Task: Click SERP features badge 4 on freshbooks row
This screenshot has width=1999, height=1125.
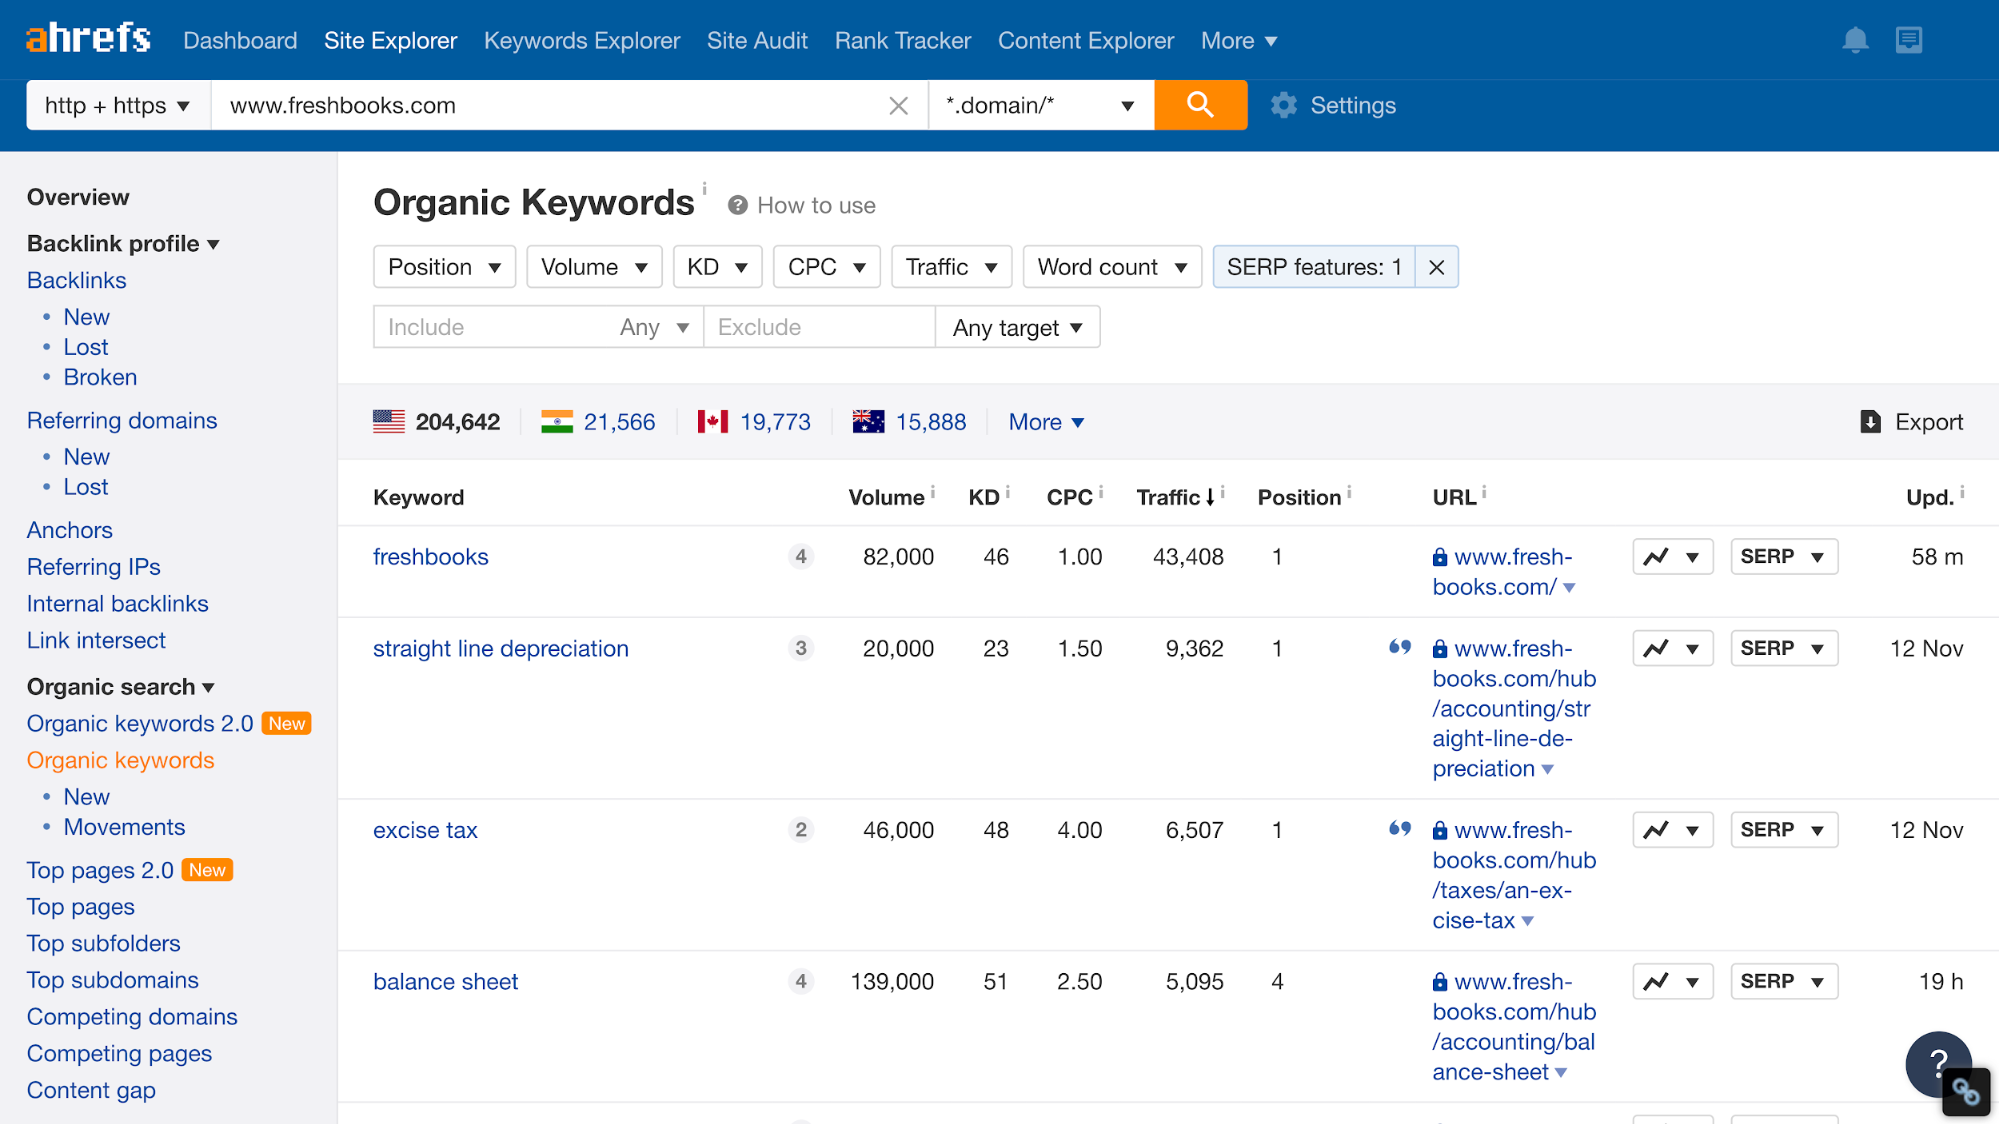Action: pyautogui.click(x=801, y=557)
